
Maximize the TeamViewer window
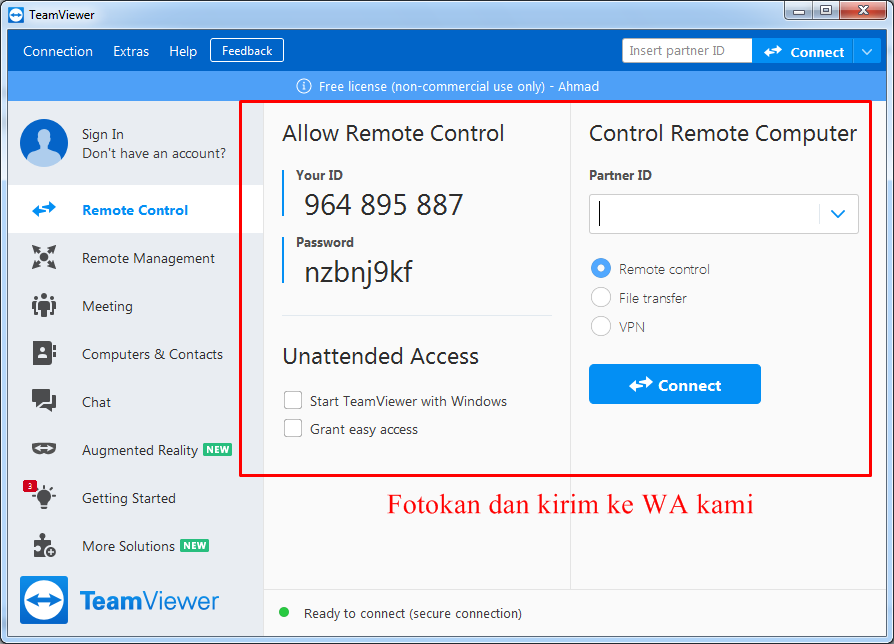pyautogui.click(x=826, y=10)
